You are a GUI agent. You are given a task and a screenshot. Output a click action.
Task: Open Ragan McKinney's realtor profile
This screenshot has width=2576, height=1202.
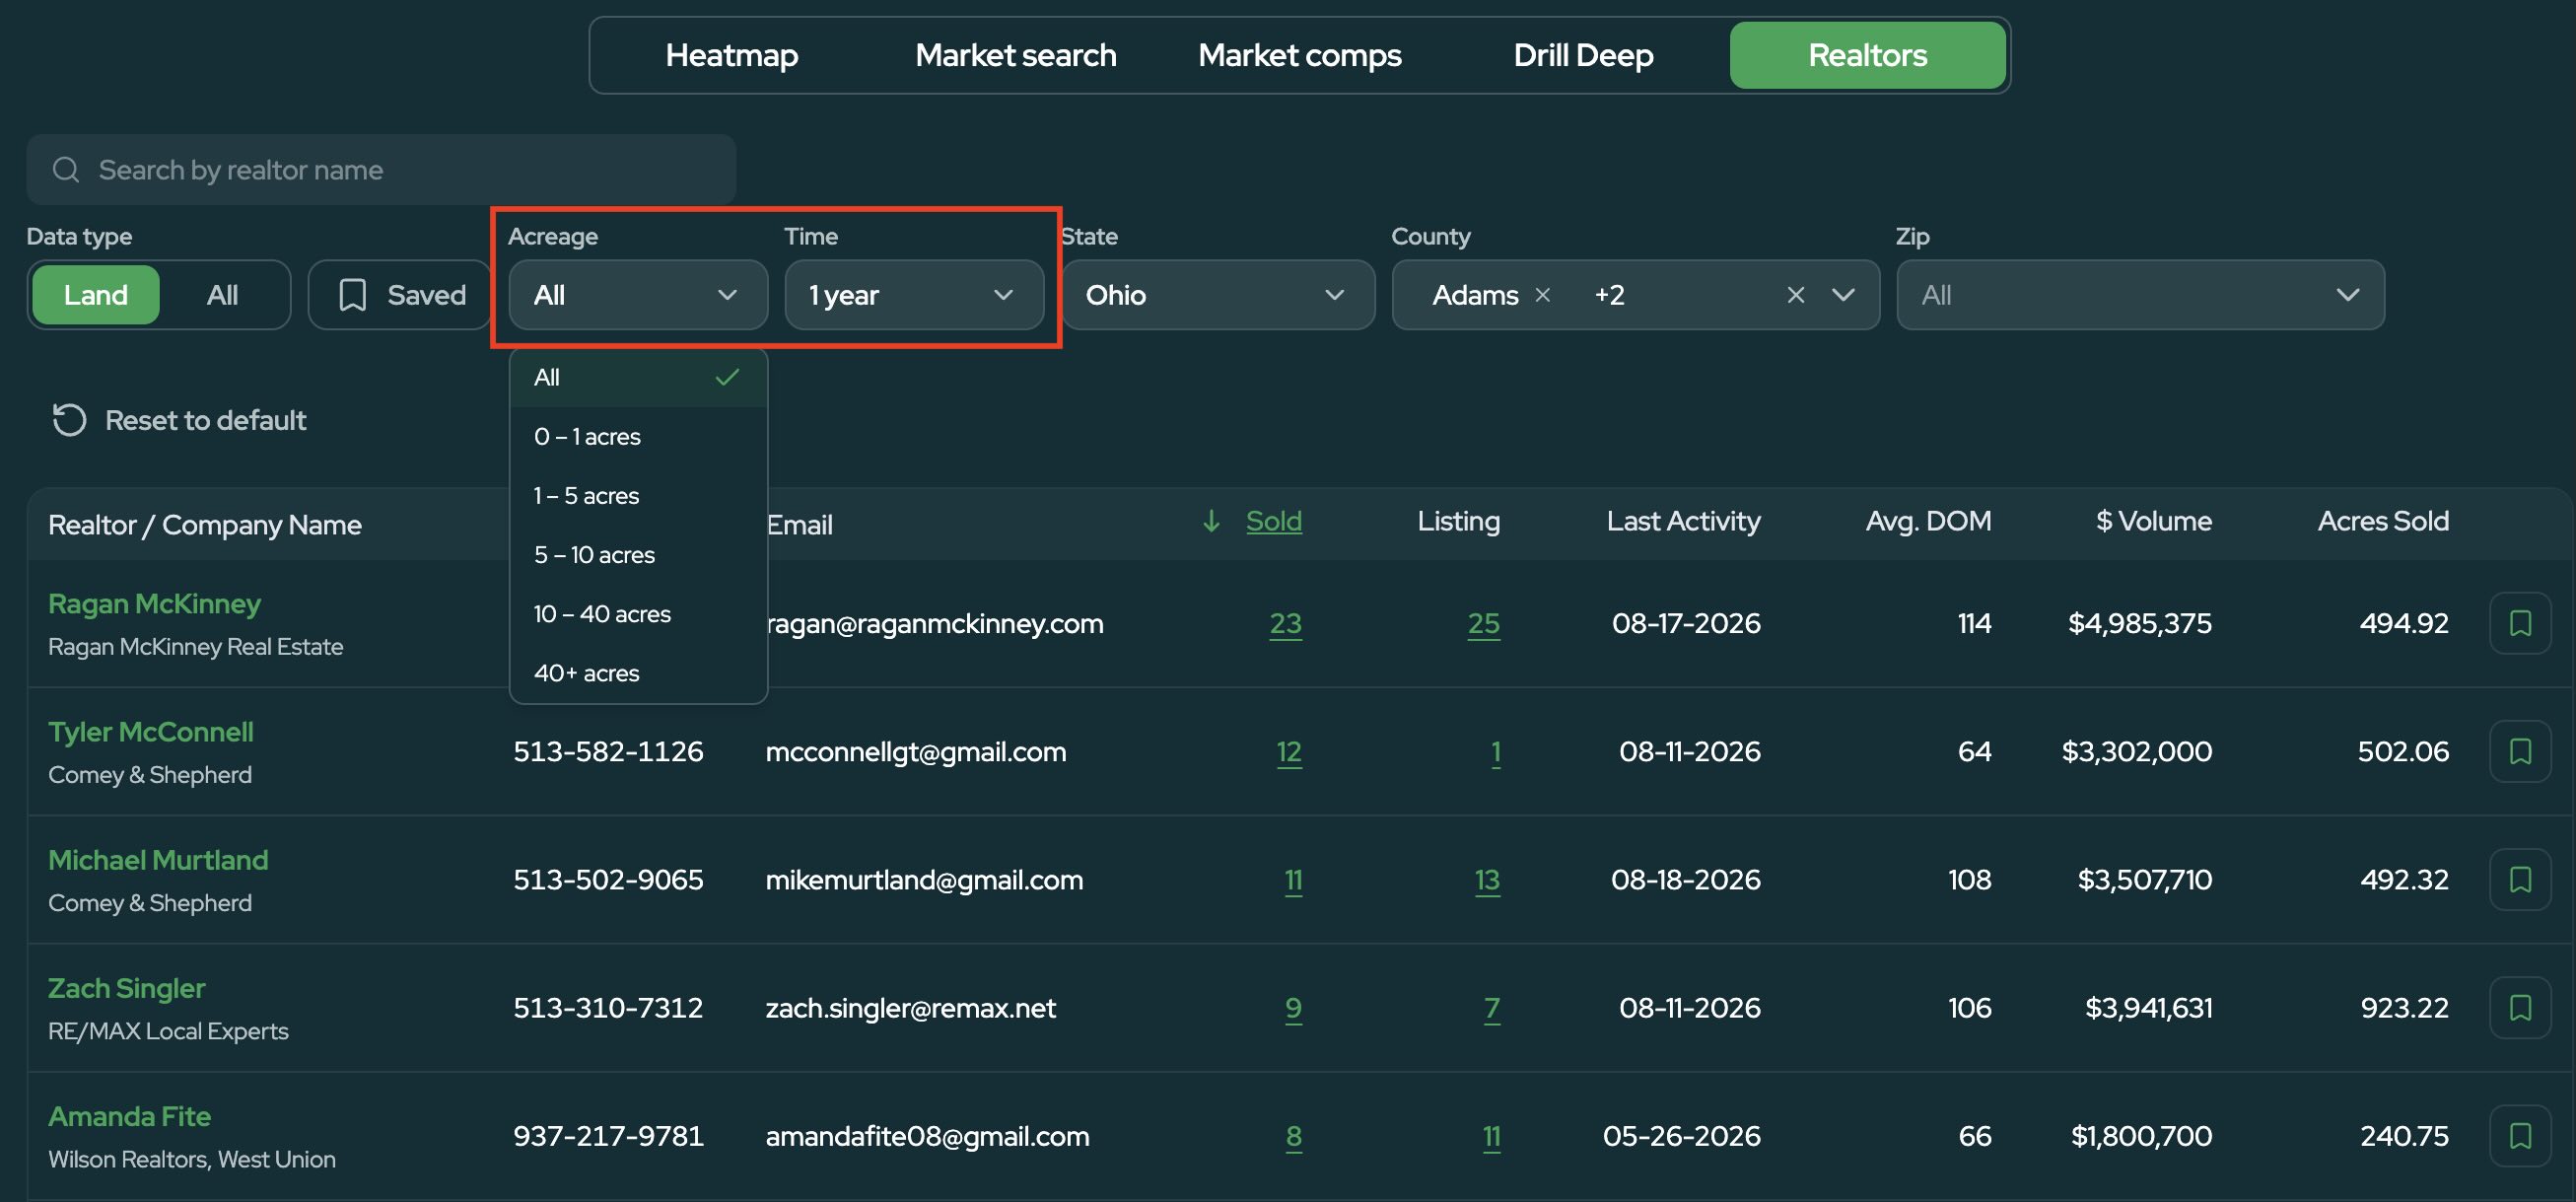[x=154, y=604]
